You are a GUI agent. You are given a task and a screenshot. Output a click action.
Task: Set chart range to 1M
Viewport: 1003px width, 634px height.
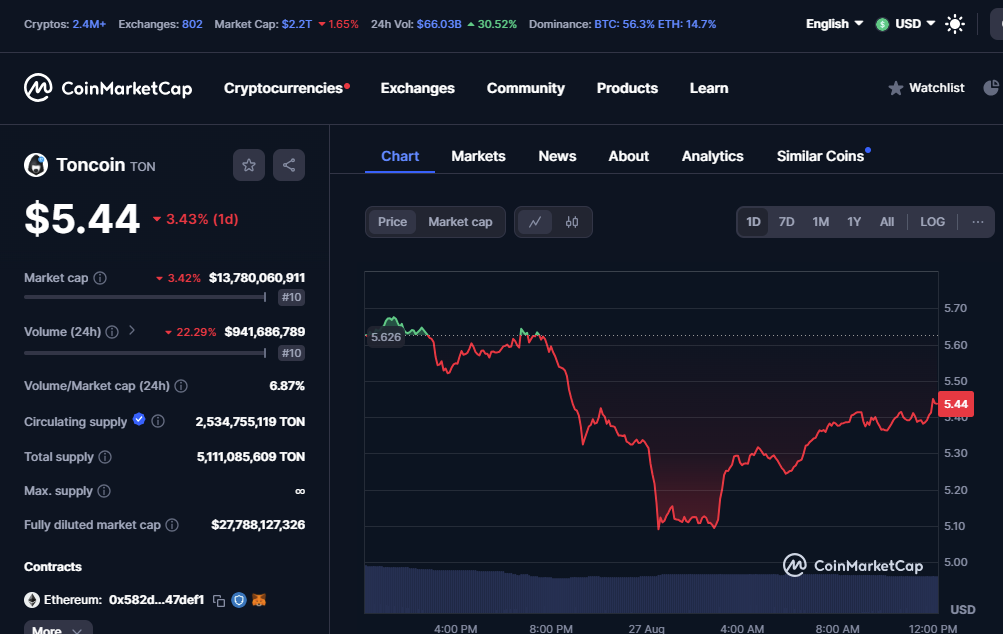tap(821, 222)
